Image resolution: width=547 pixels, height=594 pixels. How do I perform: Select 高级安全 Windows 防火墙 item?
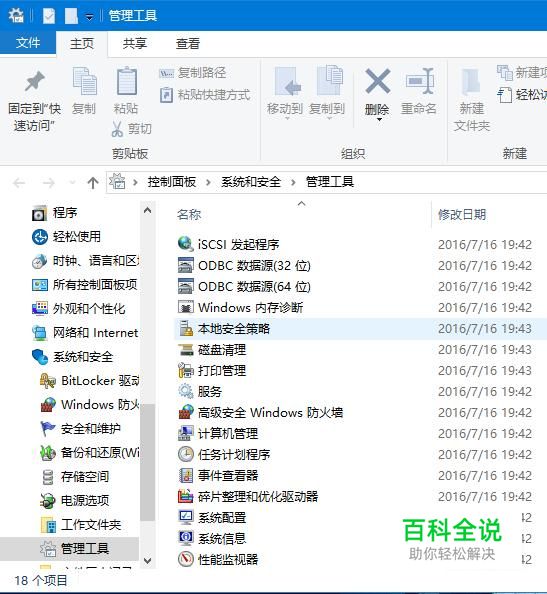270,413
